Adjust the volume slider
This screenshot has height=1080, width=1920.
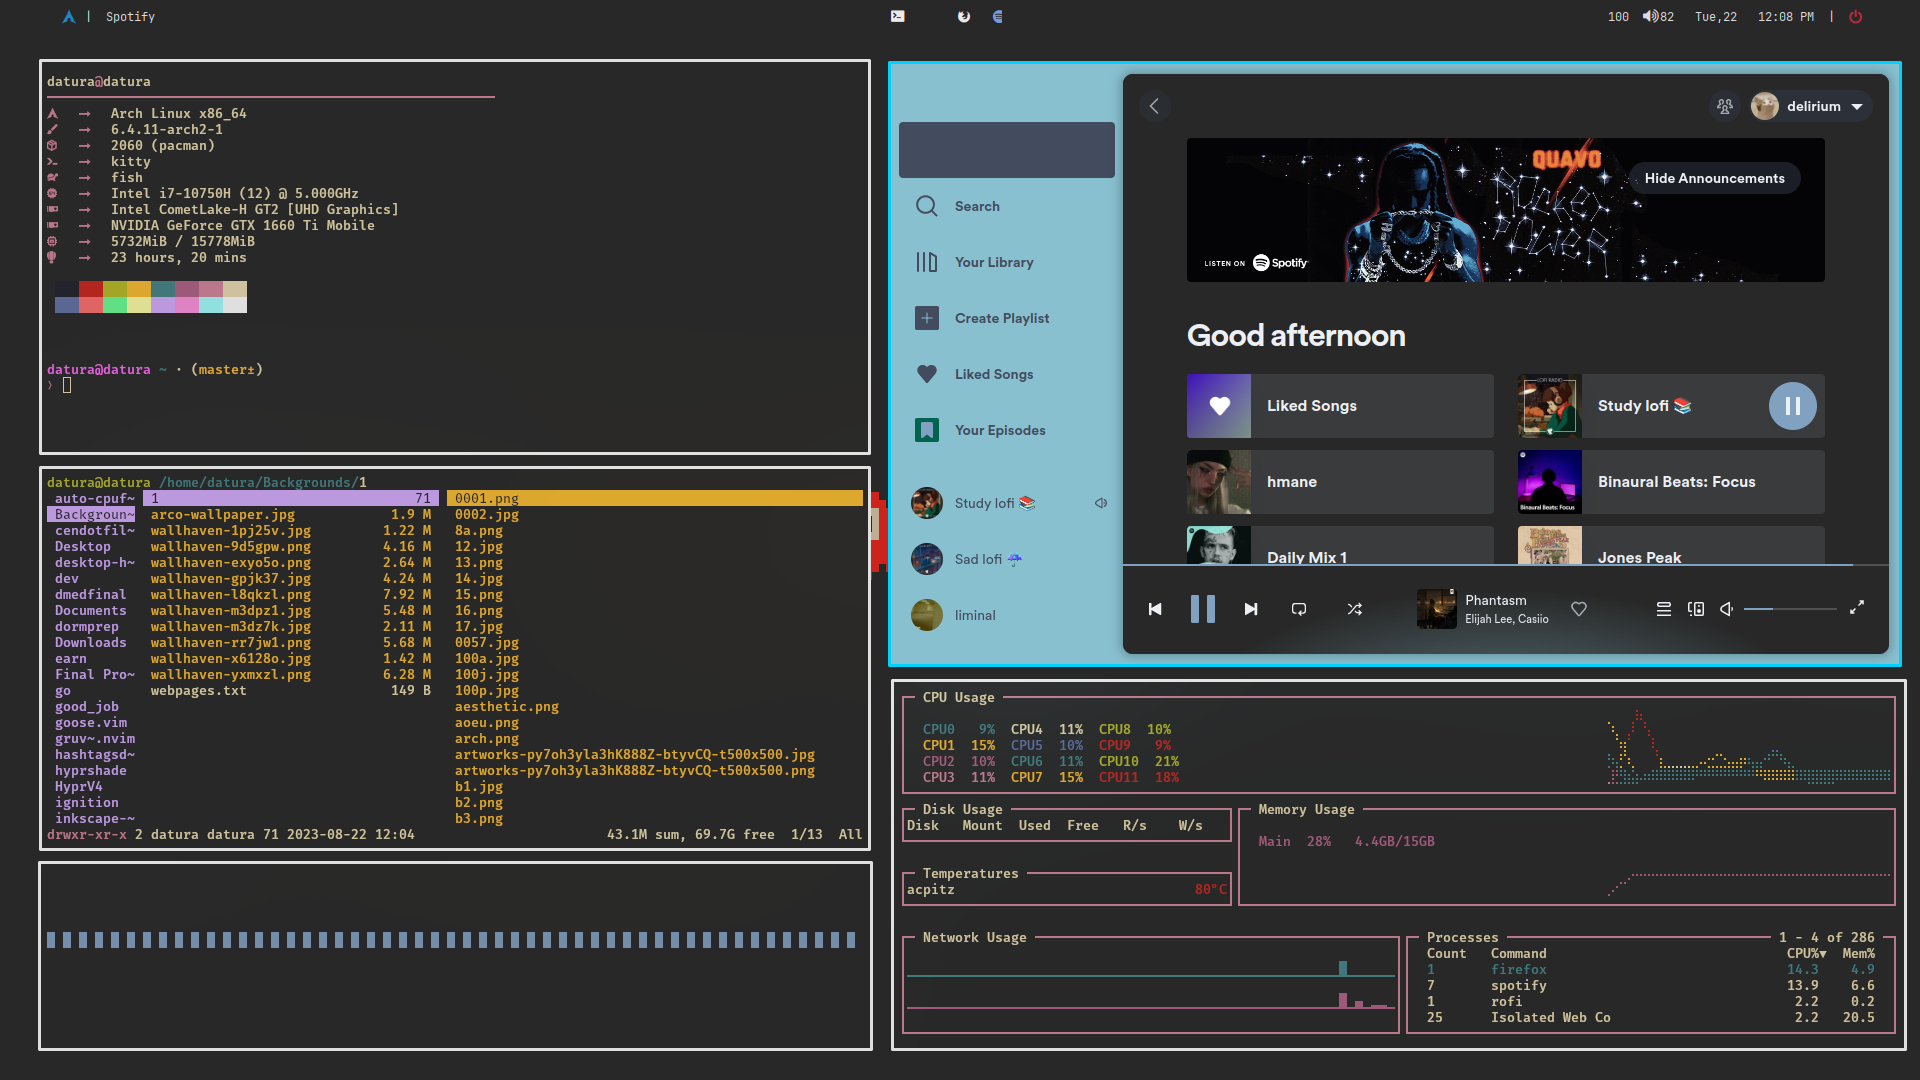pos(1790,609)
